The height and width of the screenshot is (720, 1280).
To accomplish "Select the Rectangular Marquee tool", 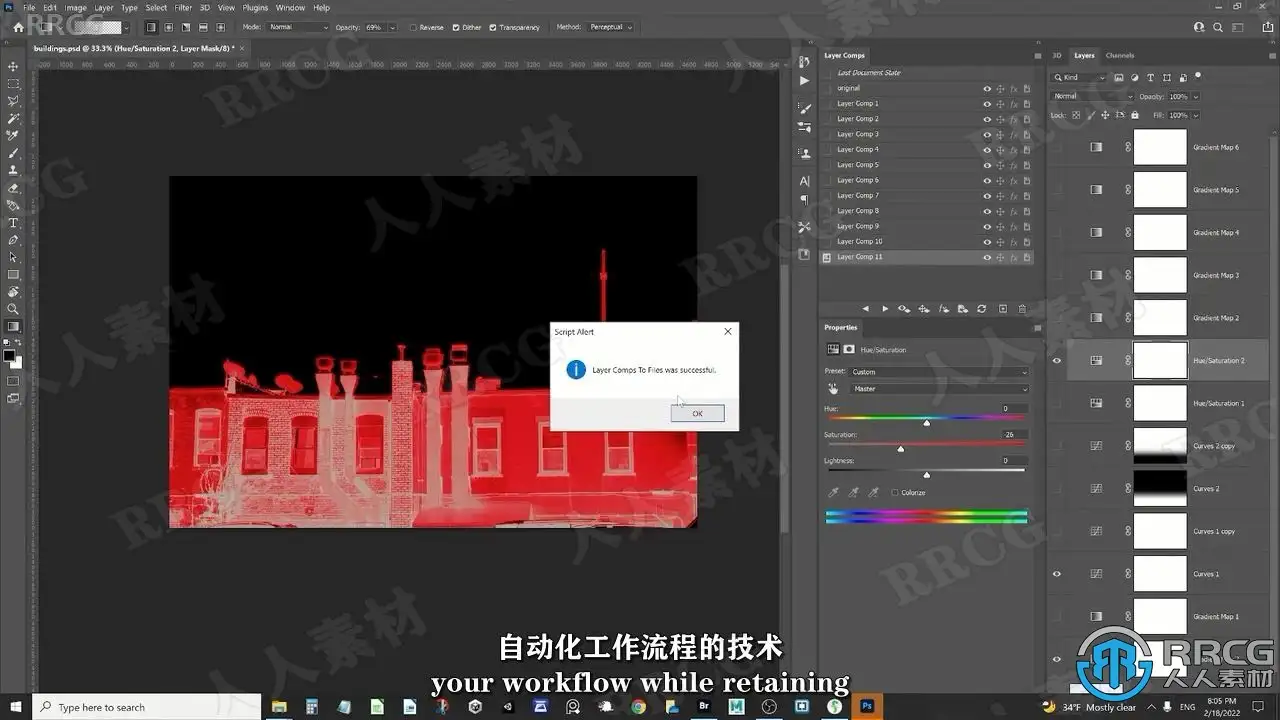I will pyautogui.click(x=13, y=84).
